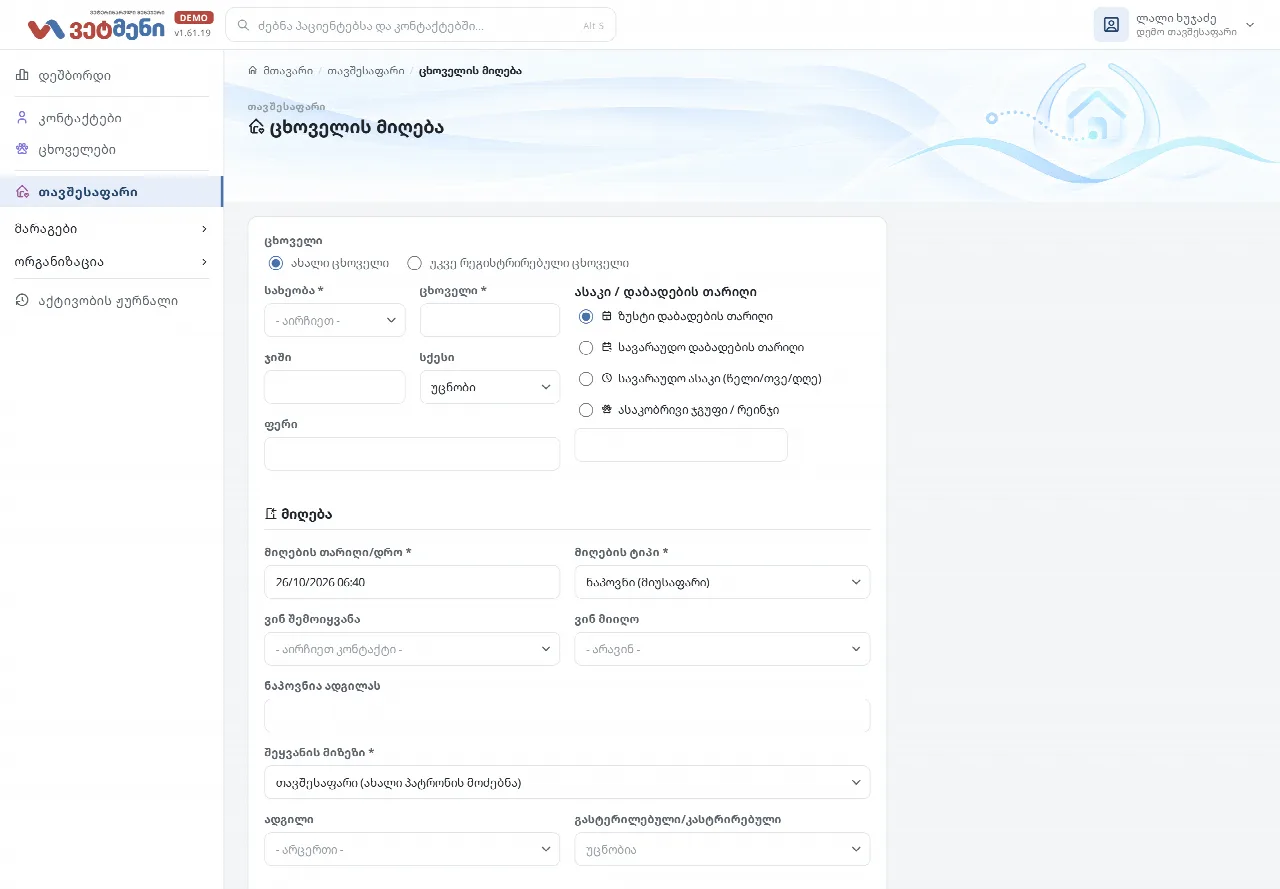Choose ზუსტი დაბადების თარიღი radio option

pos(586,316)
